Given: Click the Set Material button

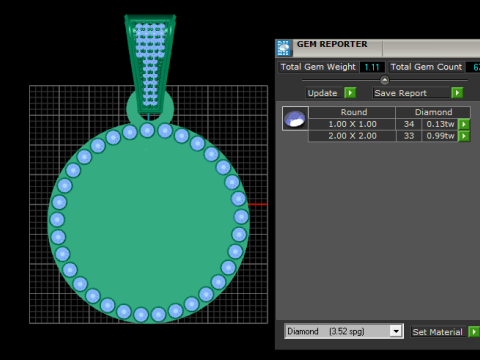Looking at the screenshot, I should point(438,332).
